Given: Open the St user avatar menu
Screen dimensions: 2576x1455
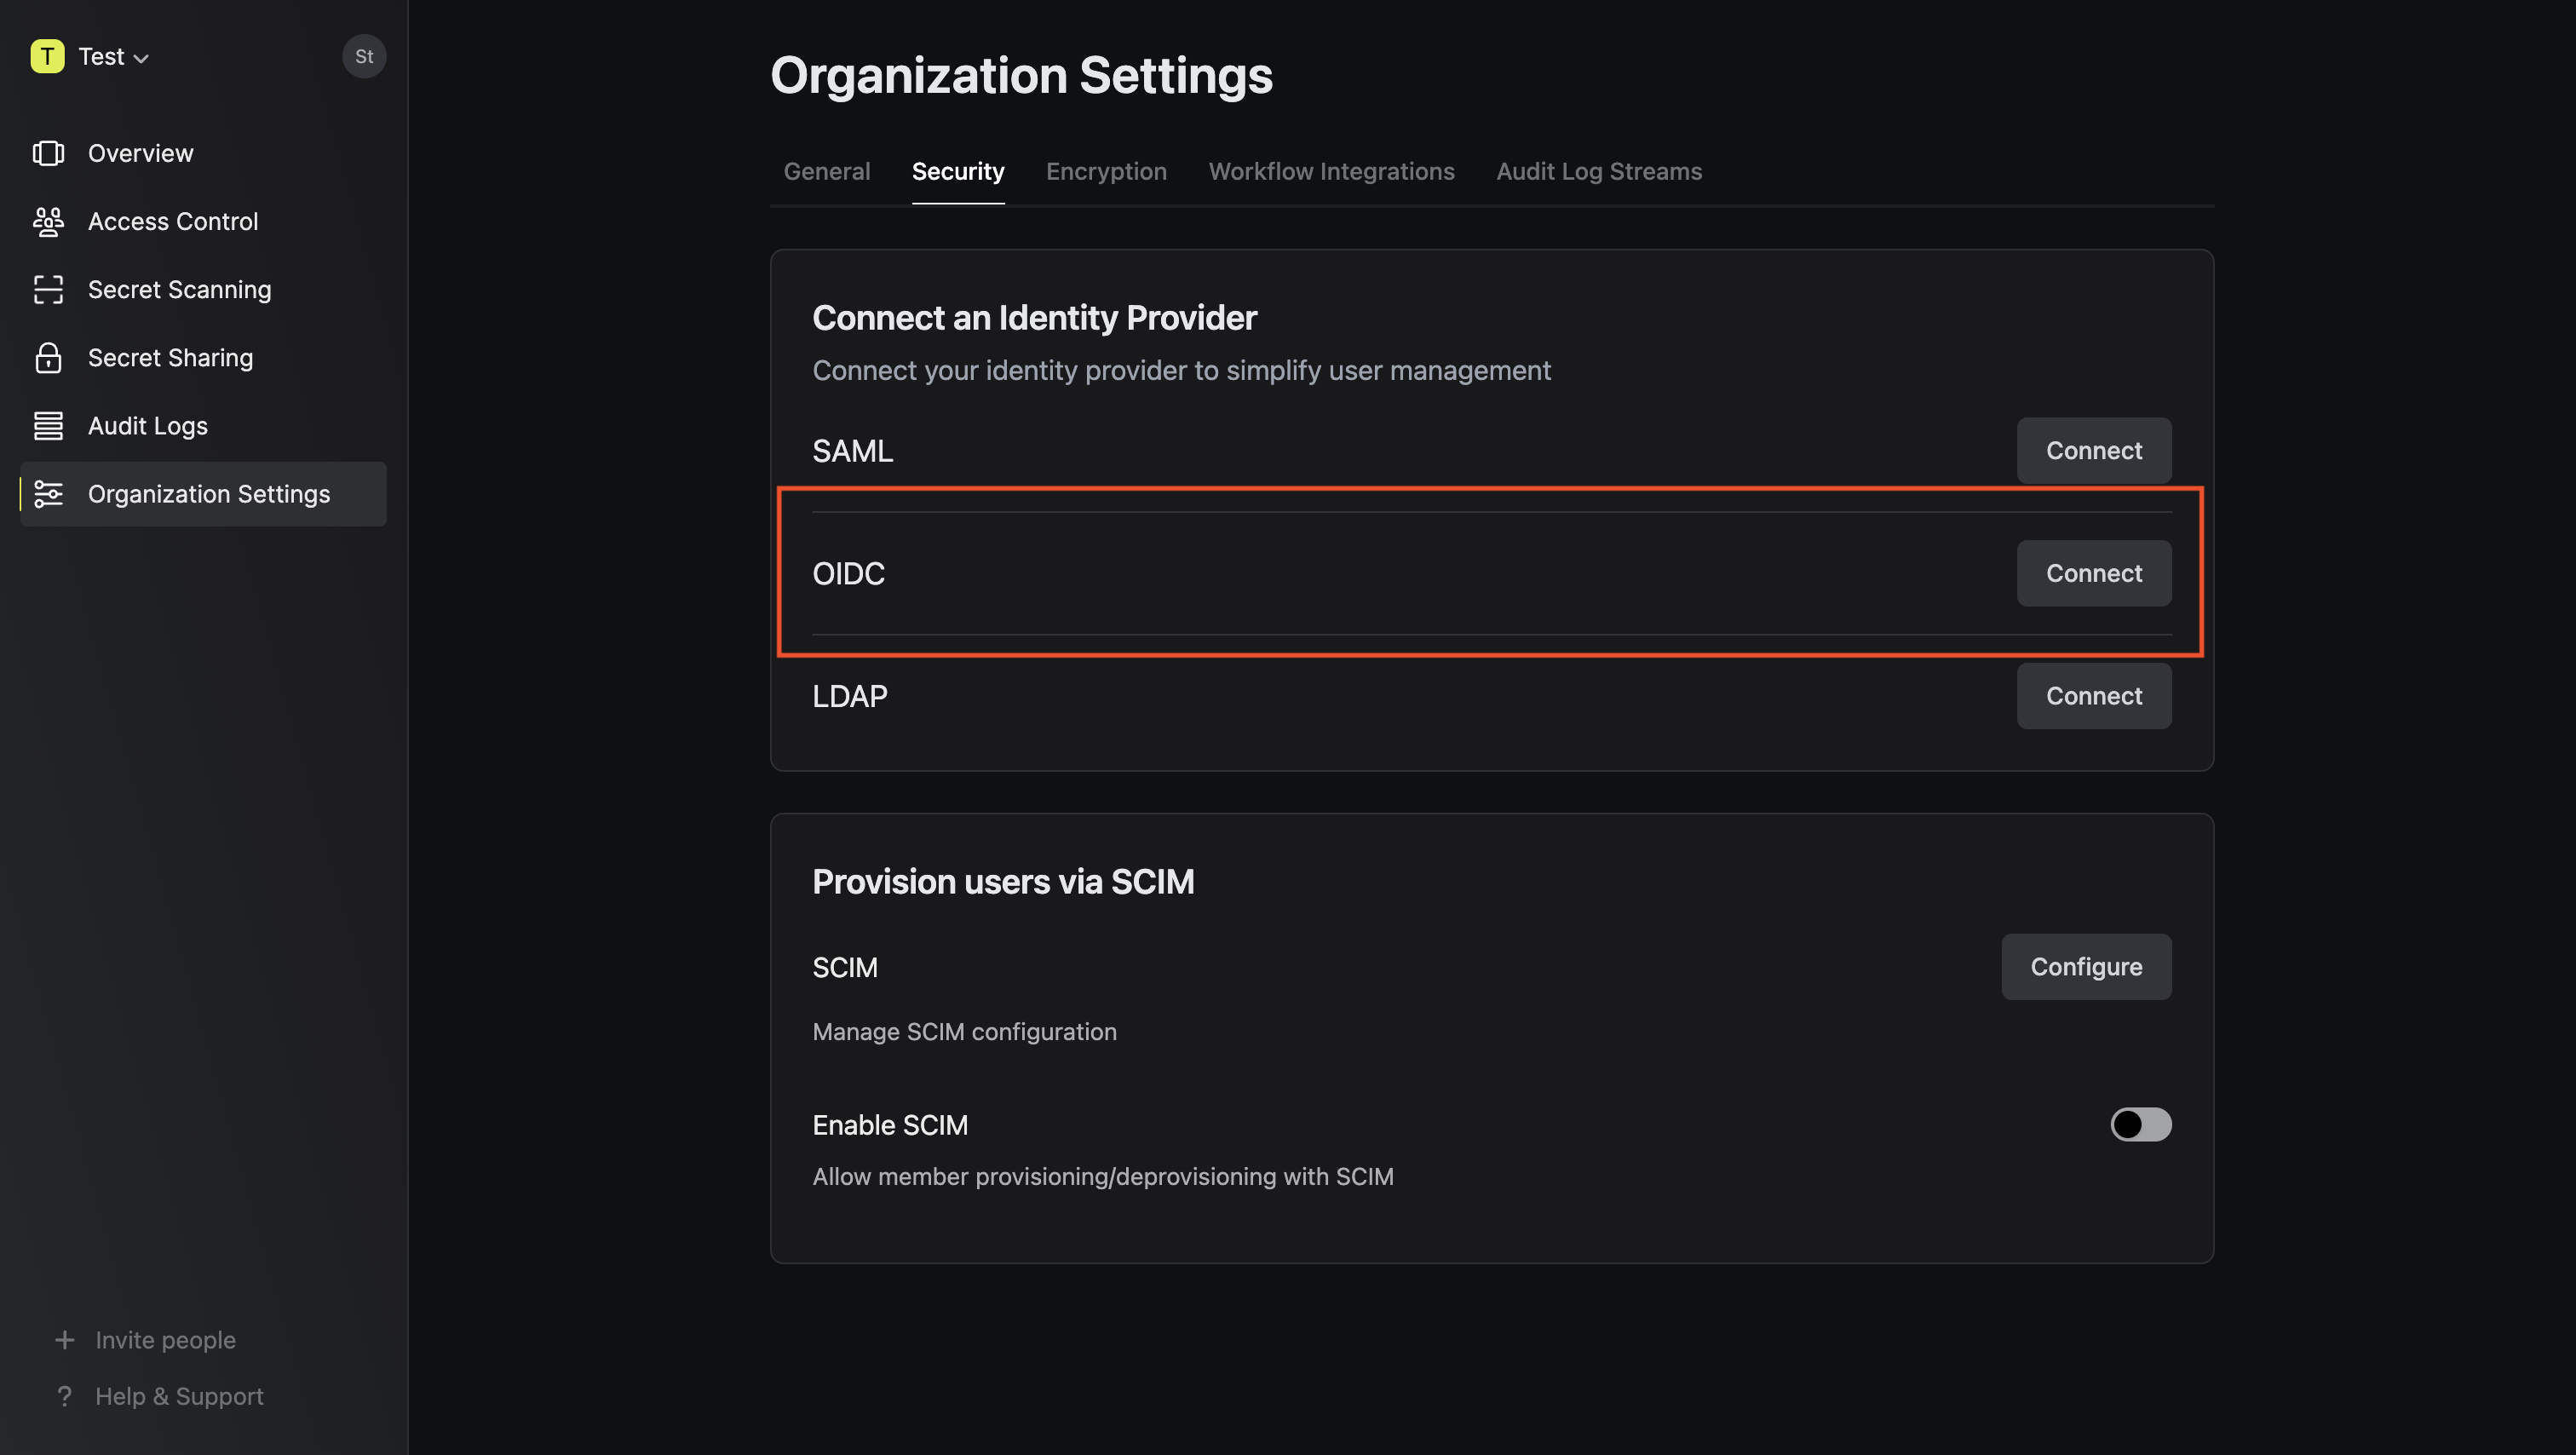Looking at the screenshot, I should point(364,56).
